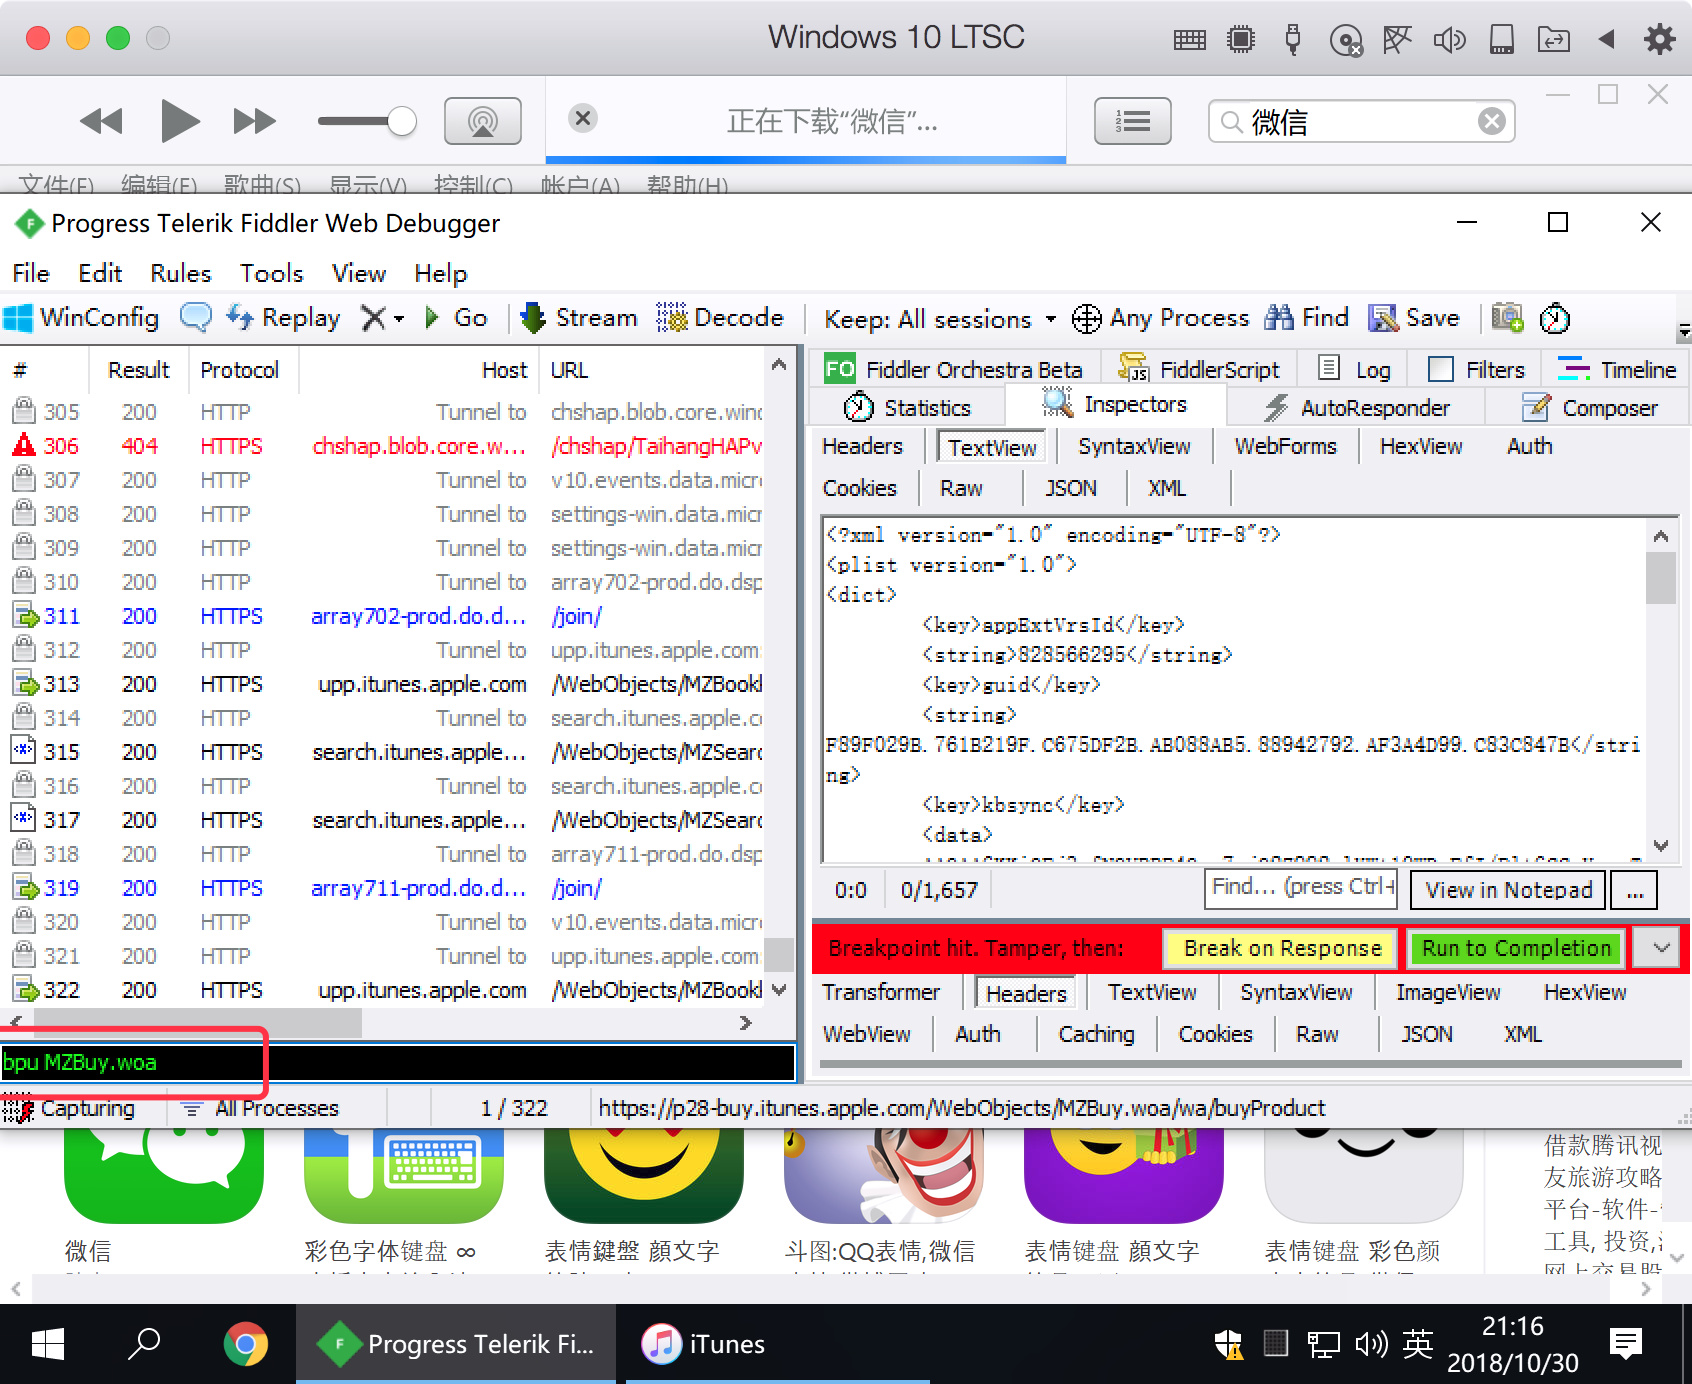This screenshot has width=1692, height=1384.
Task: Switch to the Timeline tab
Action: (1616, 370)
